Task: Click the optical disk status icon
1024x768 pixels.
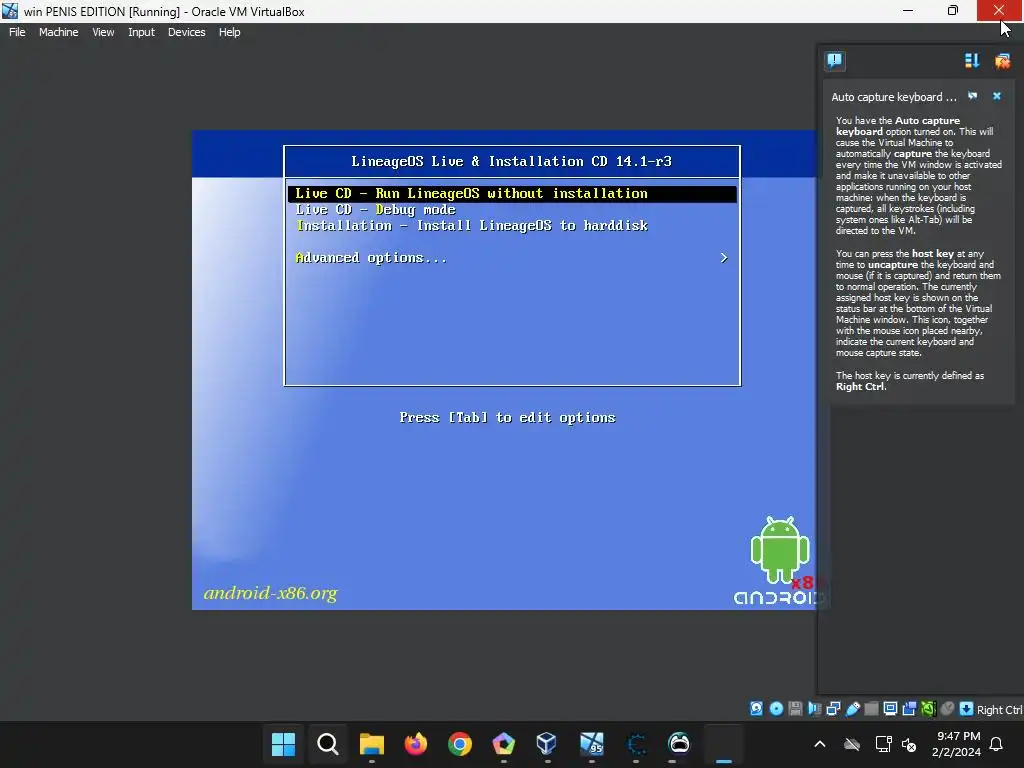Action: 776,709
